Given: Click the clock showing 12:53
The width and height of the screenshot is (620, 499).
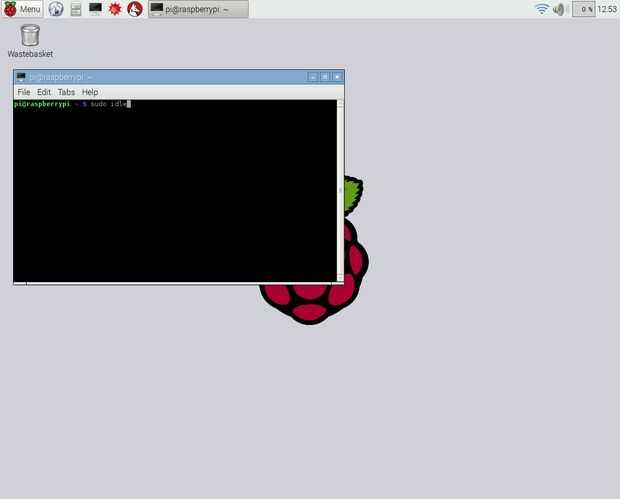Looking at the screenshot, I should pos(607,9).
